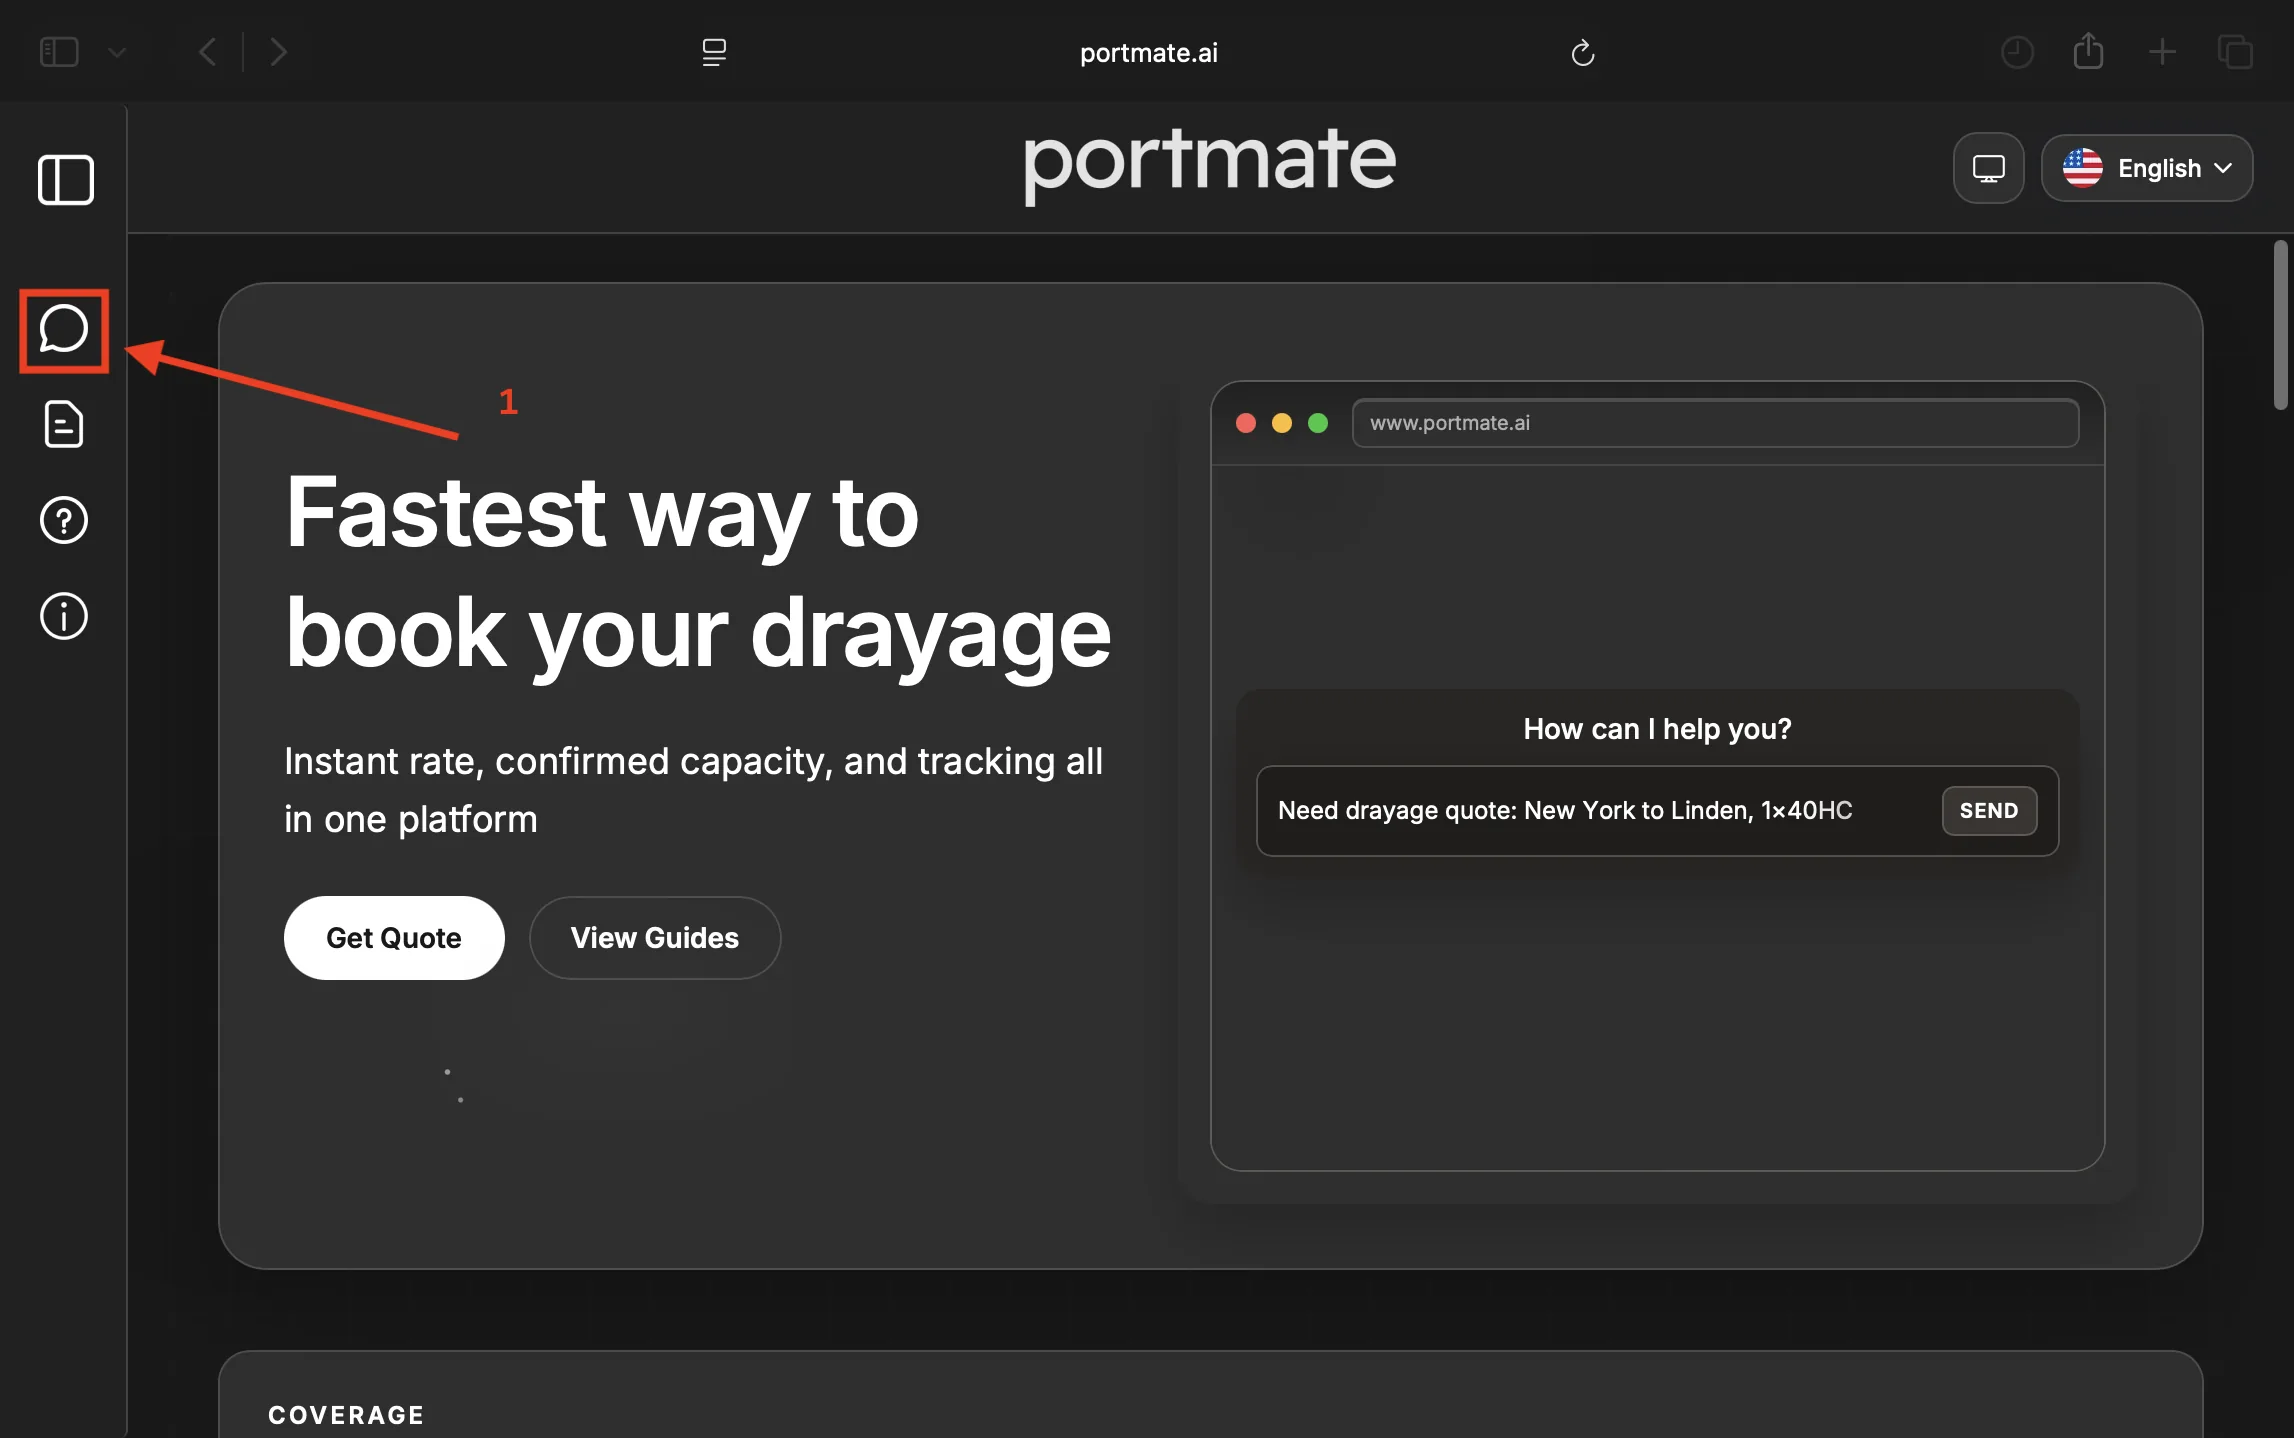Click the monitor display theme button
The width and height of the screenshot is (2294, 1438).
tap(1988, 168)
